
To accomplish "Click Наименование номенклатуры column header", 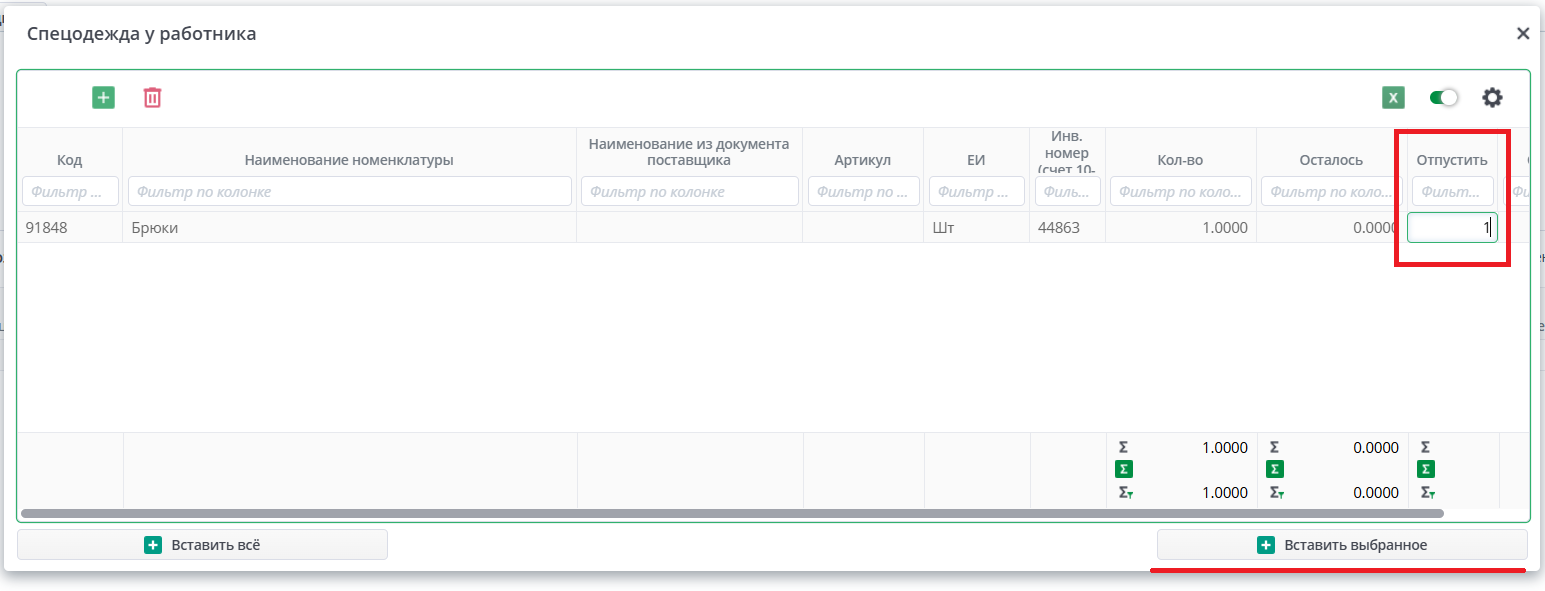I will tap(349, 160).
